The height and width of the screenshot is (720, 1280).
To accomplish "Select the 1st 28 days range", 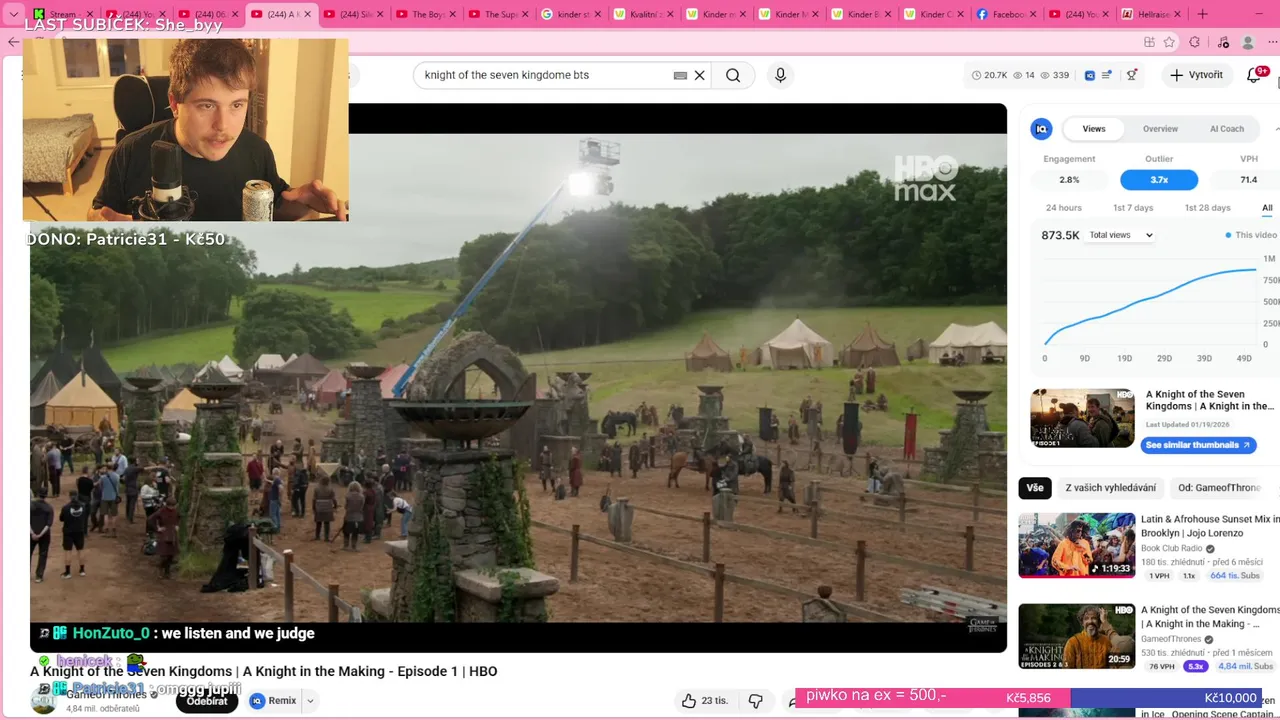I will click(x=1208, y=208).
